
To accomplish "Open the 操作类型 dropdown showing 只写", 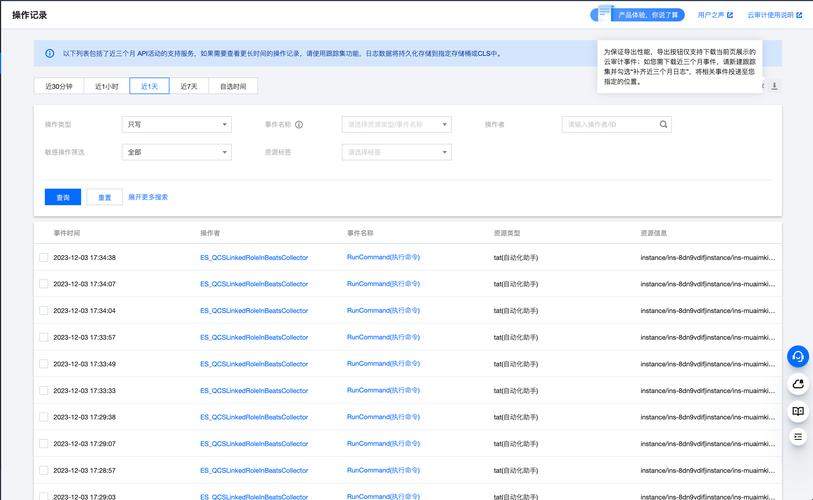I will click(x=177, y=124).
